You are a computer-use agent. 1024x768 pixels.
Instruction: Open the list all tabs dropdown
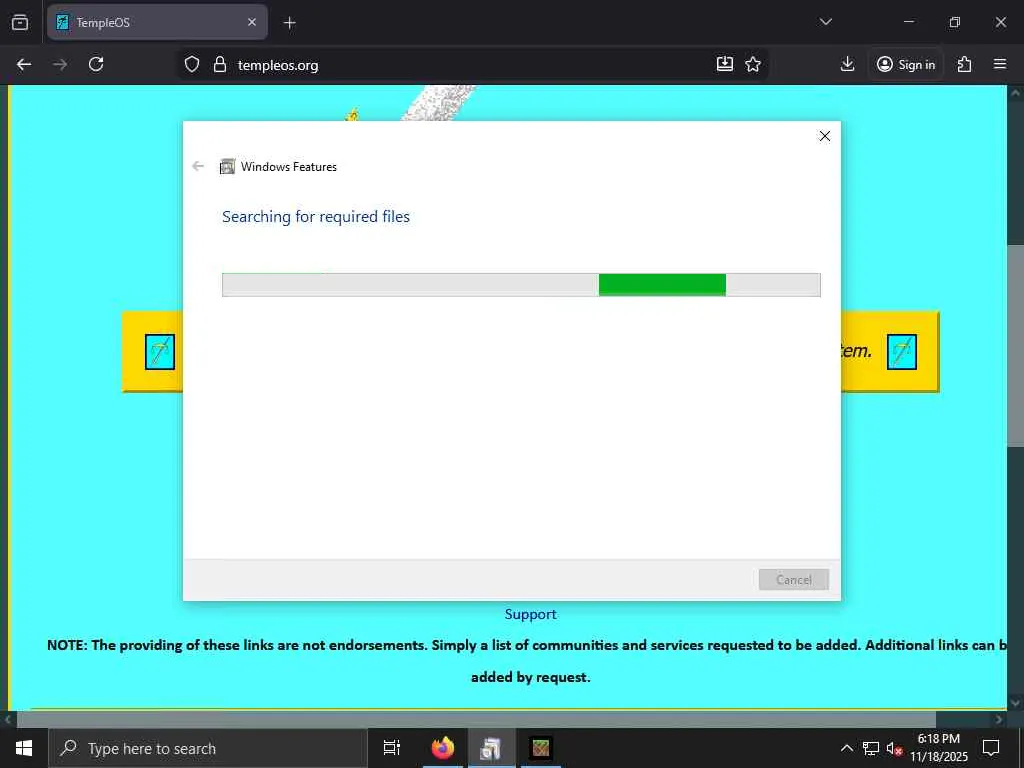825,22
